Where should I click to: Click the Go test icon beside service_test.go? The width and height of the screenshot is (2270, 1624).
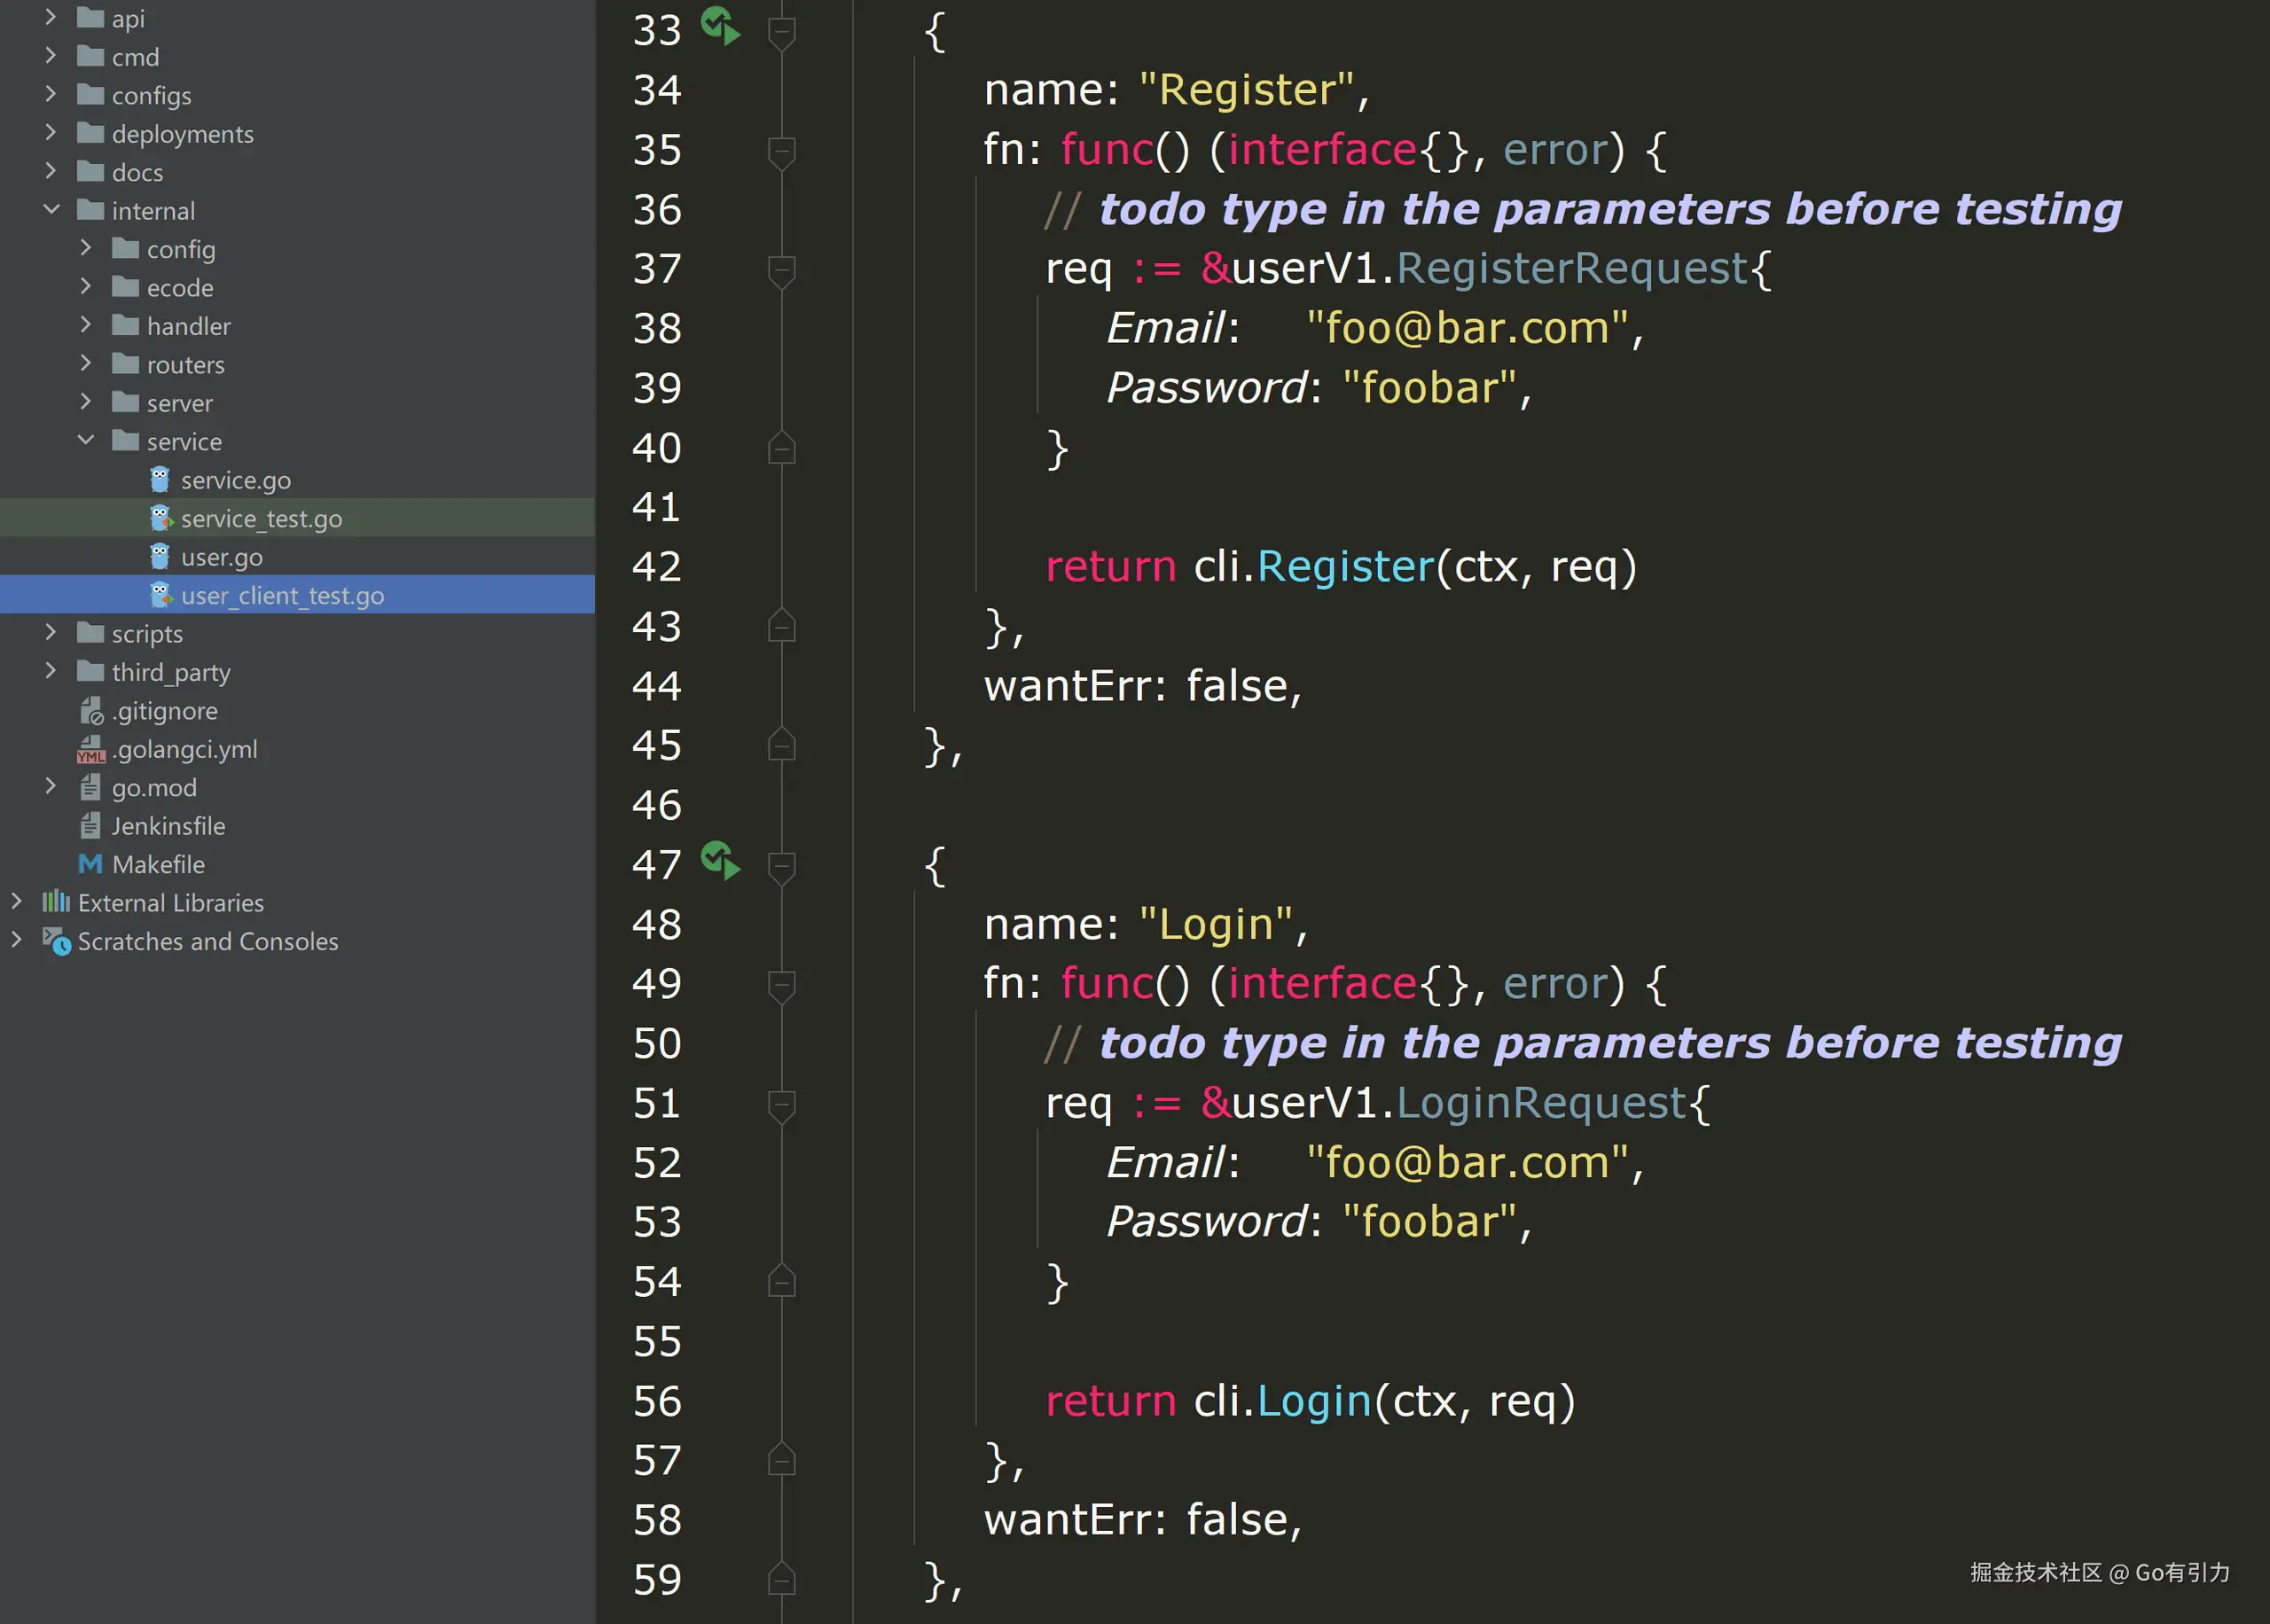161,518
